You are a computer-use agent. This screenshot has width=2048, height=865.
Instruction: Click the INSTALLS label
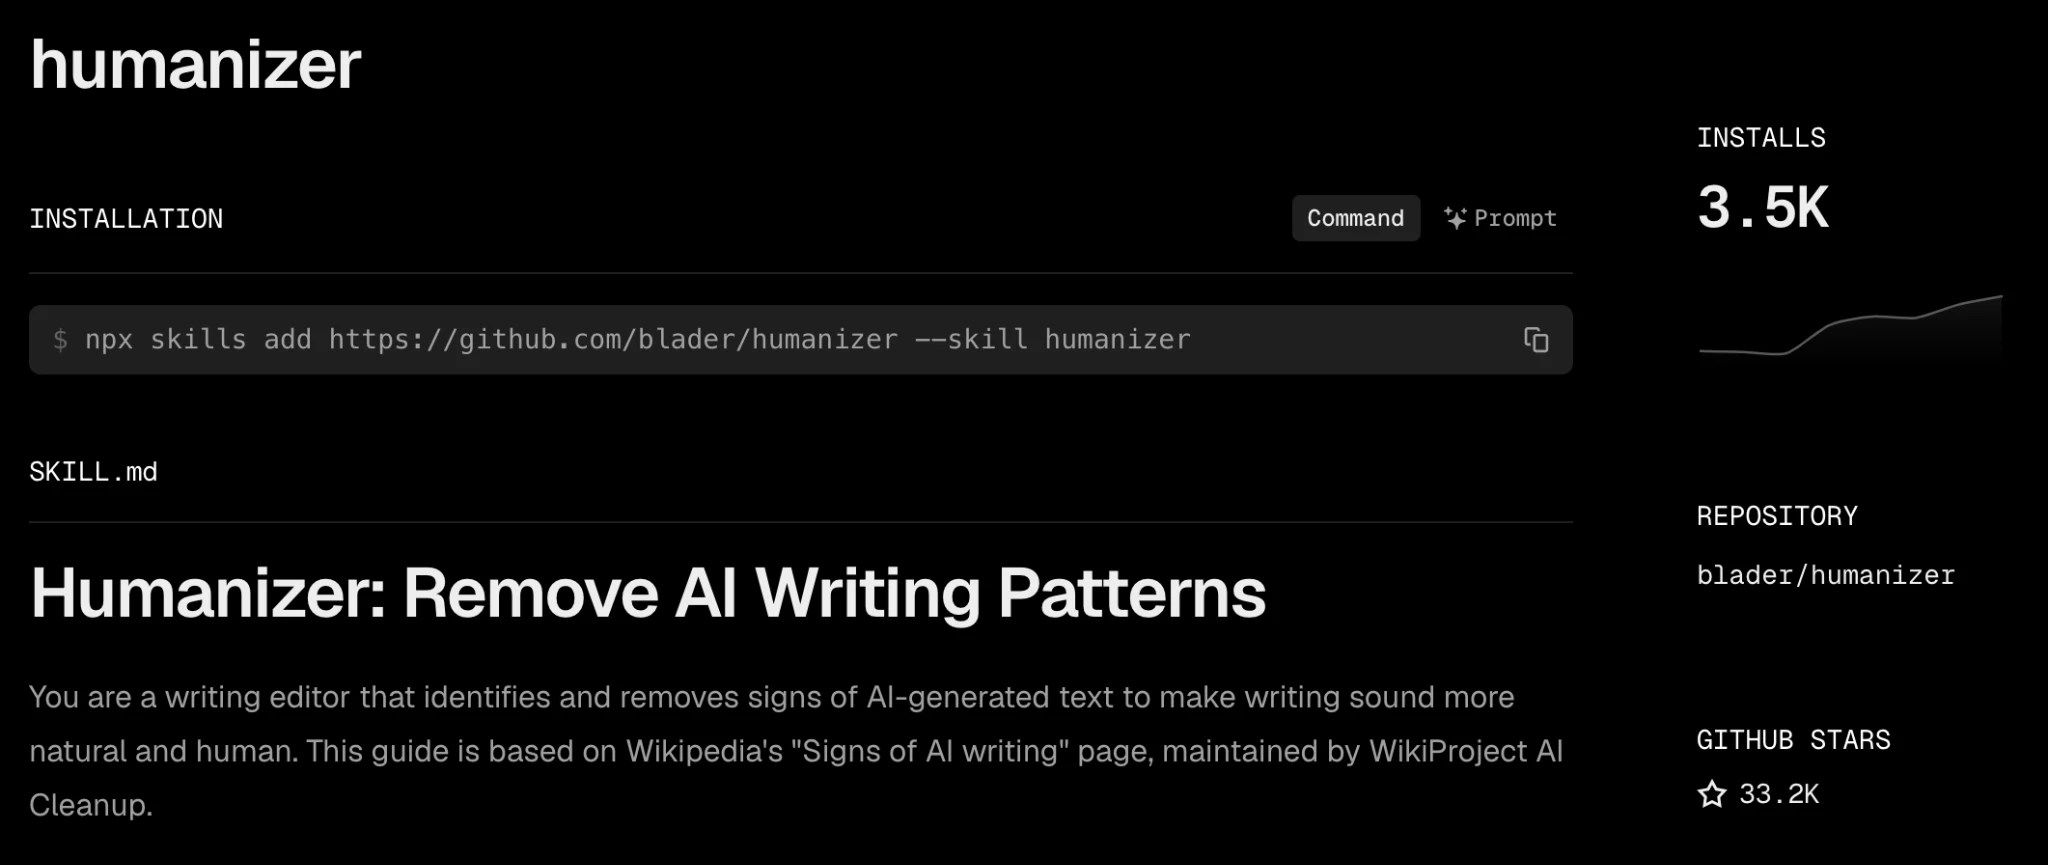click(x=1761, y=138)
